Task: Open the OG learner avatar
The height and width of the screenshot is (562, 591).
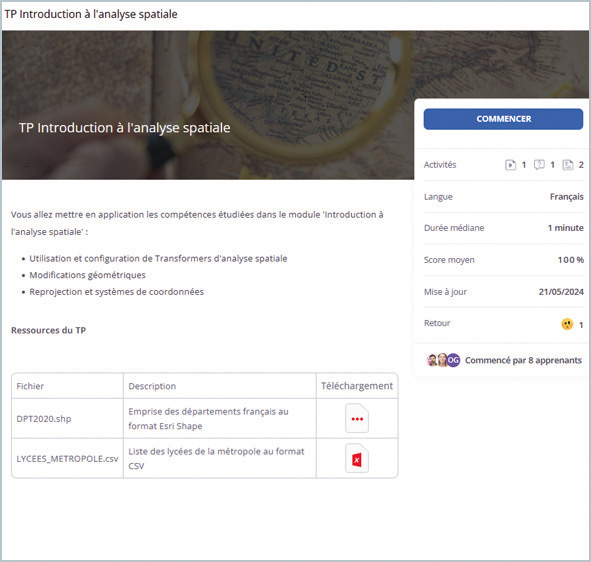Action: click(453, 360)
